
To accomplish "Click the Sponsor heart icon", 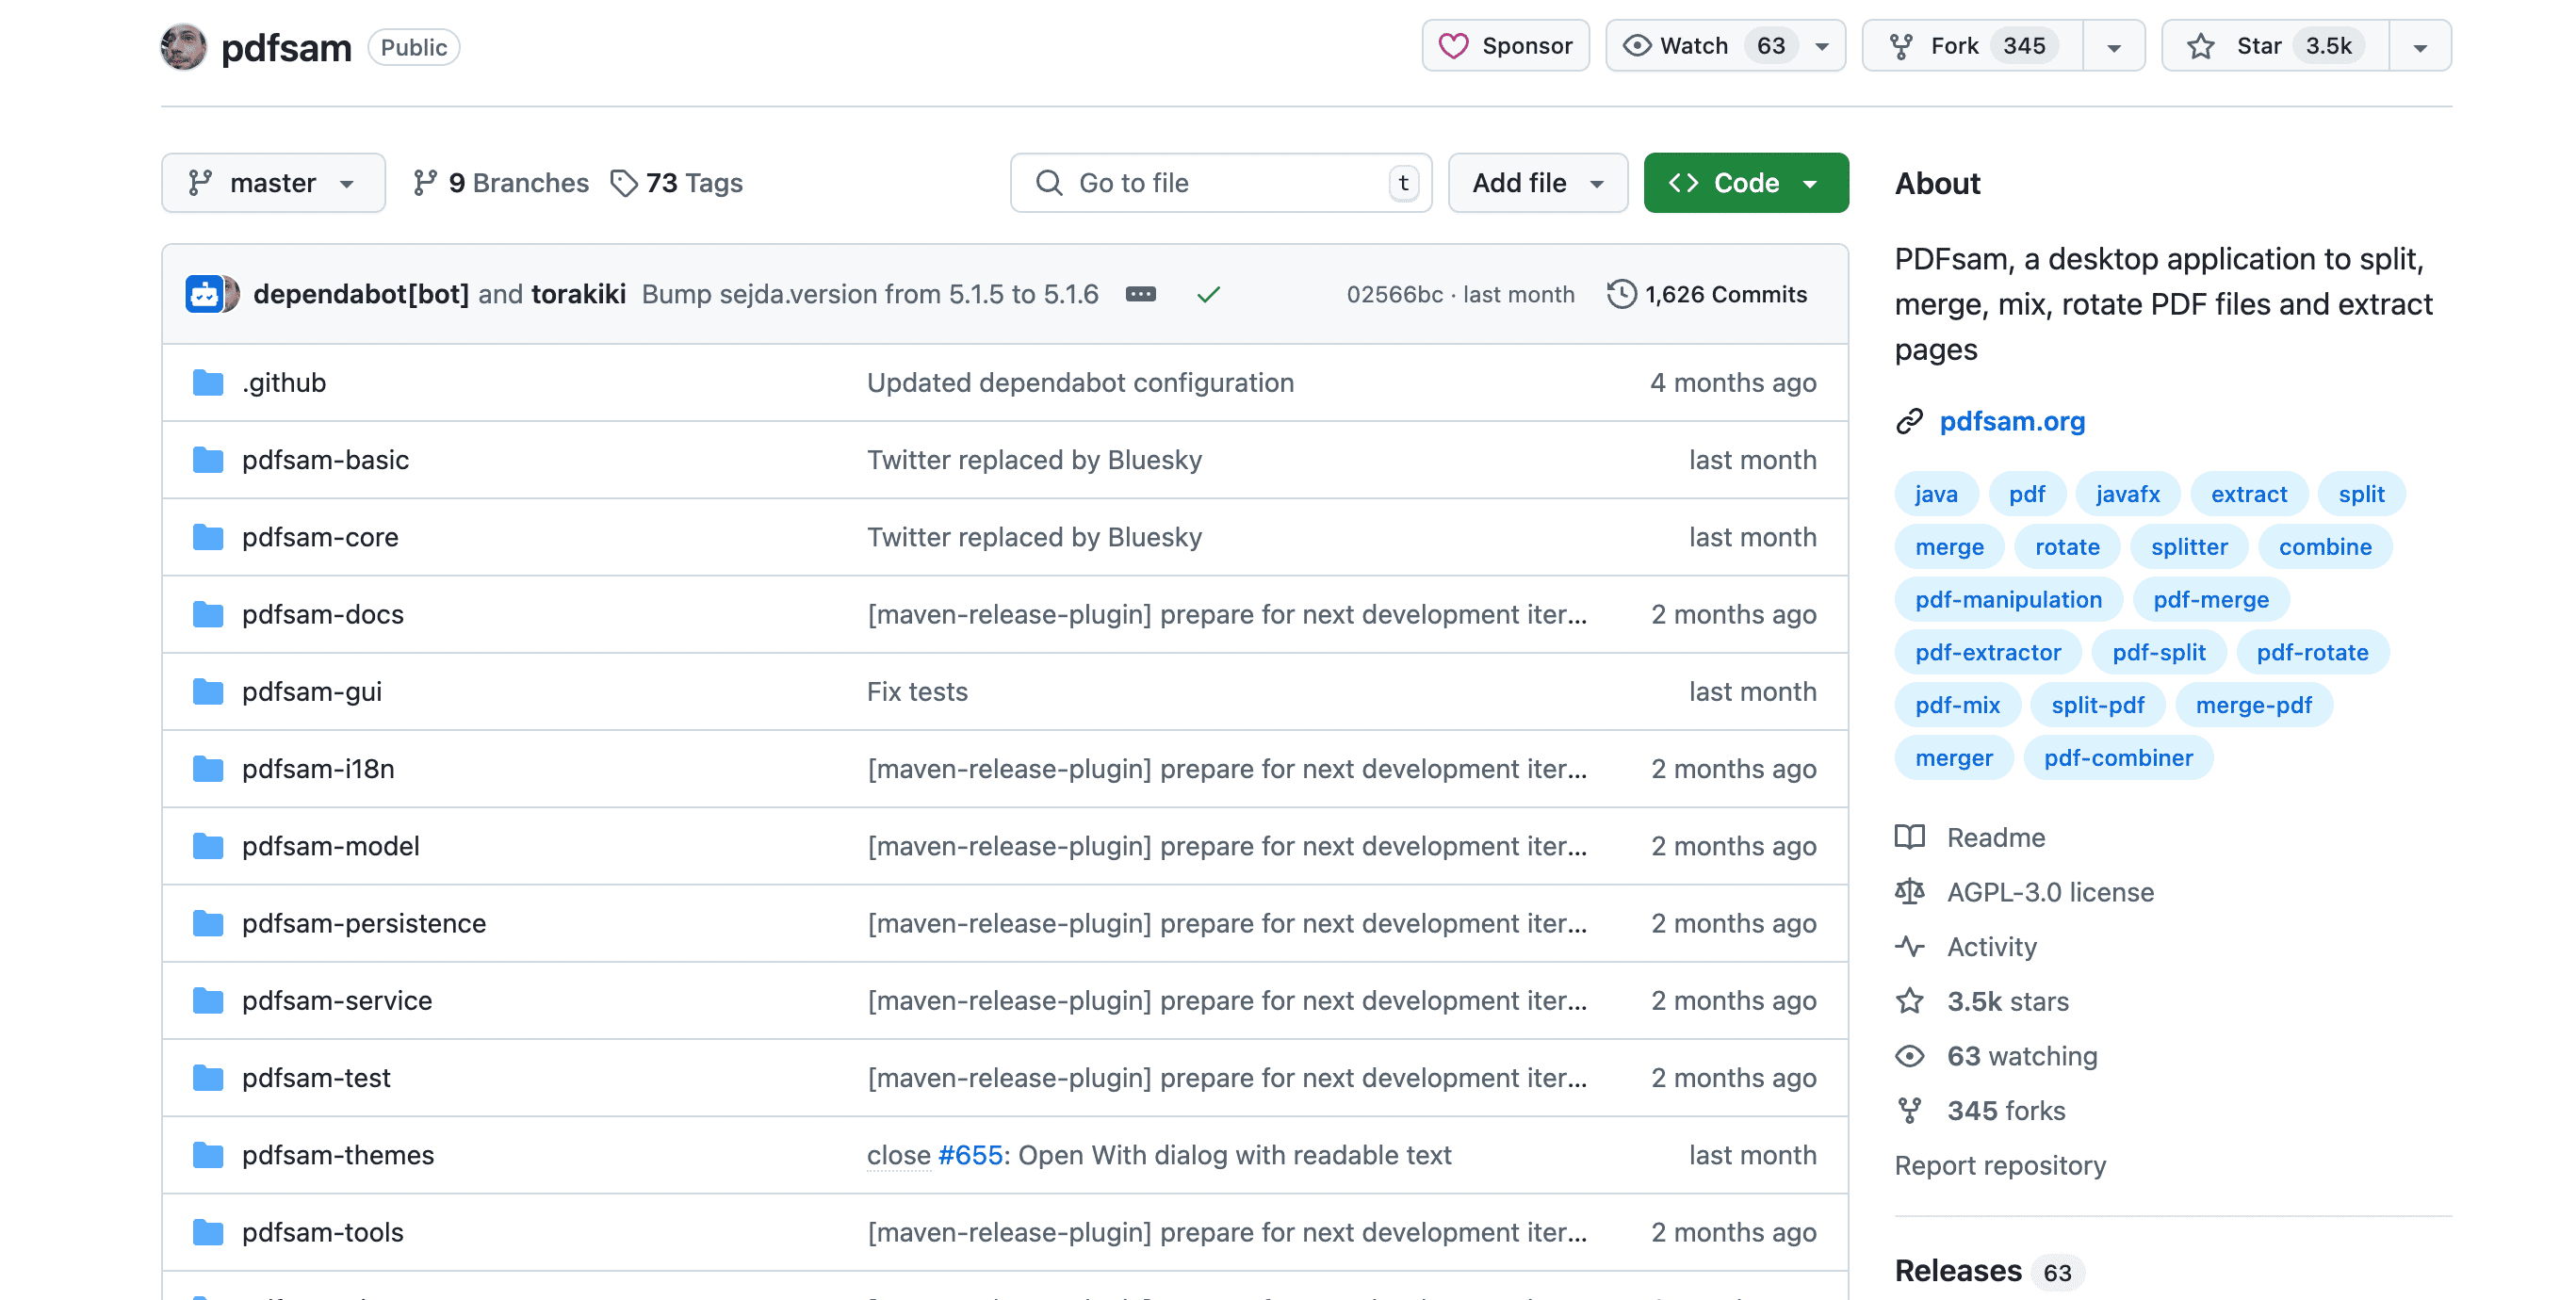I will pos(1456,45).
